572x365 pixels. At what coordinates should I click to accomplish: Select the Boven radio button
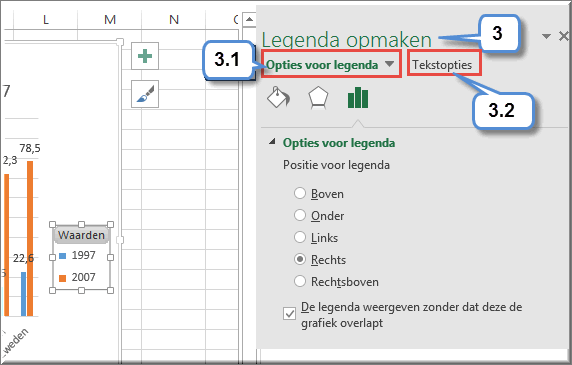pyautogui.click(x=300, y=193)
